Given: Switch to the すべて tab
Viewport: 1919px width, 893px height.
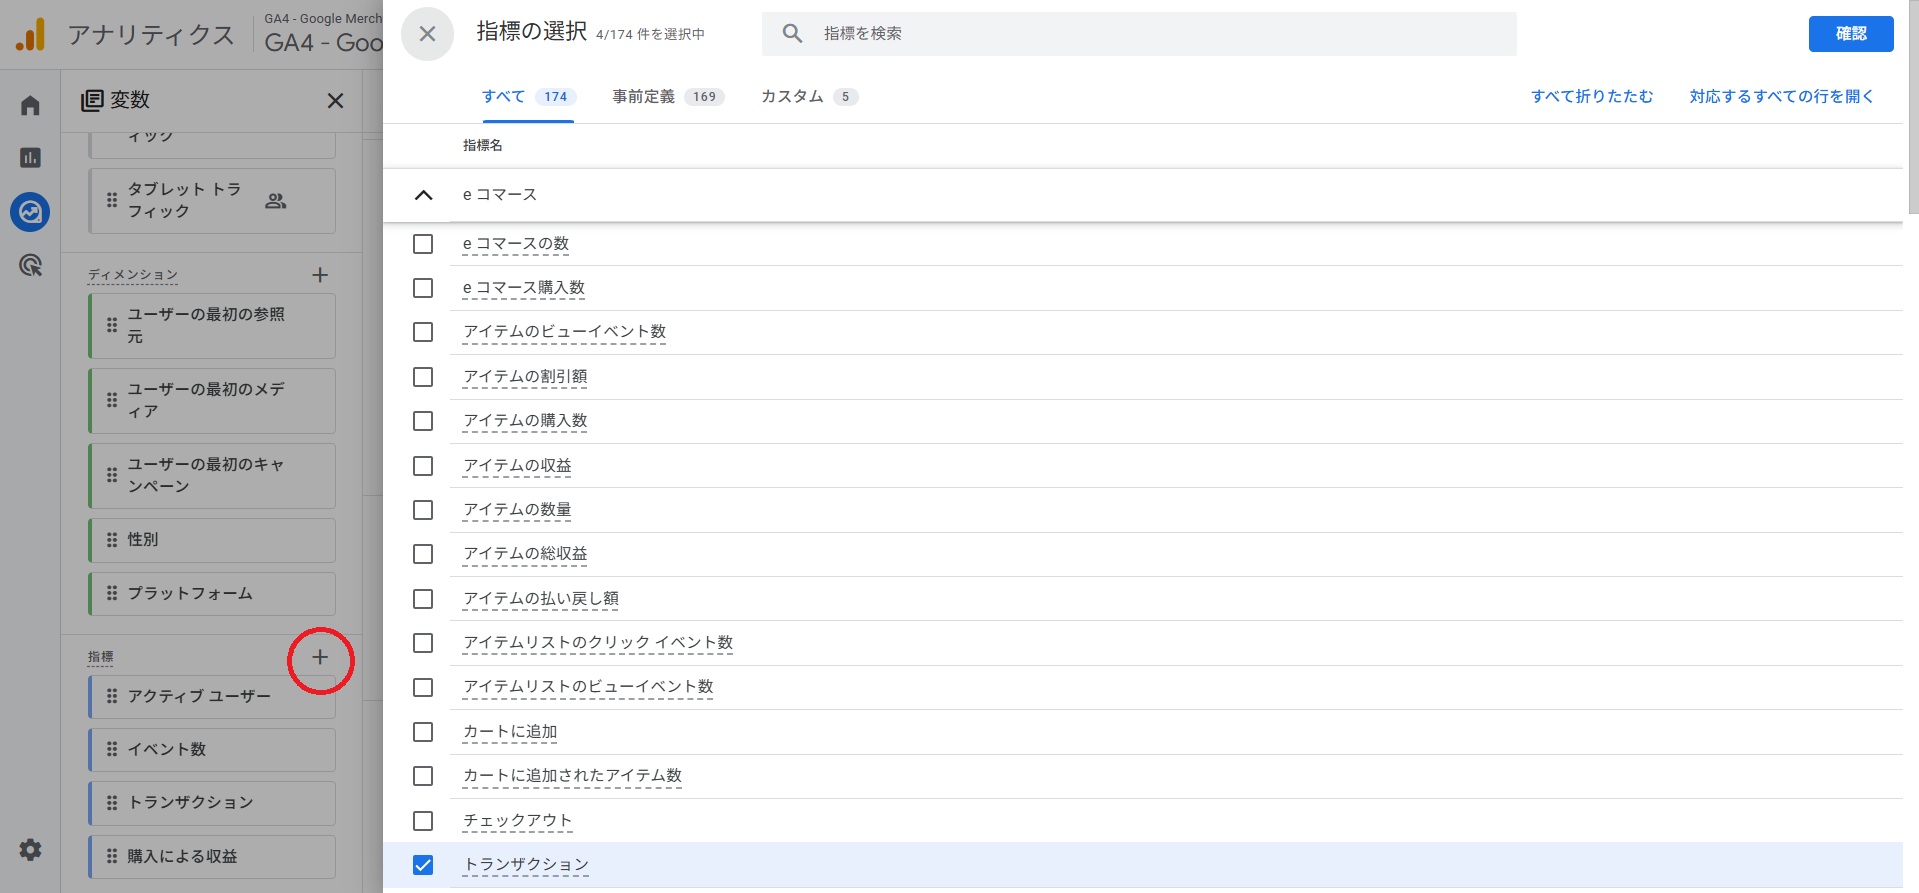Looking at the screenshot, I should click(528, 97).
